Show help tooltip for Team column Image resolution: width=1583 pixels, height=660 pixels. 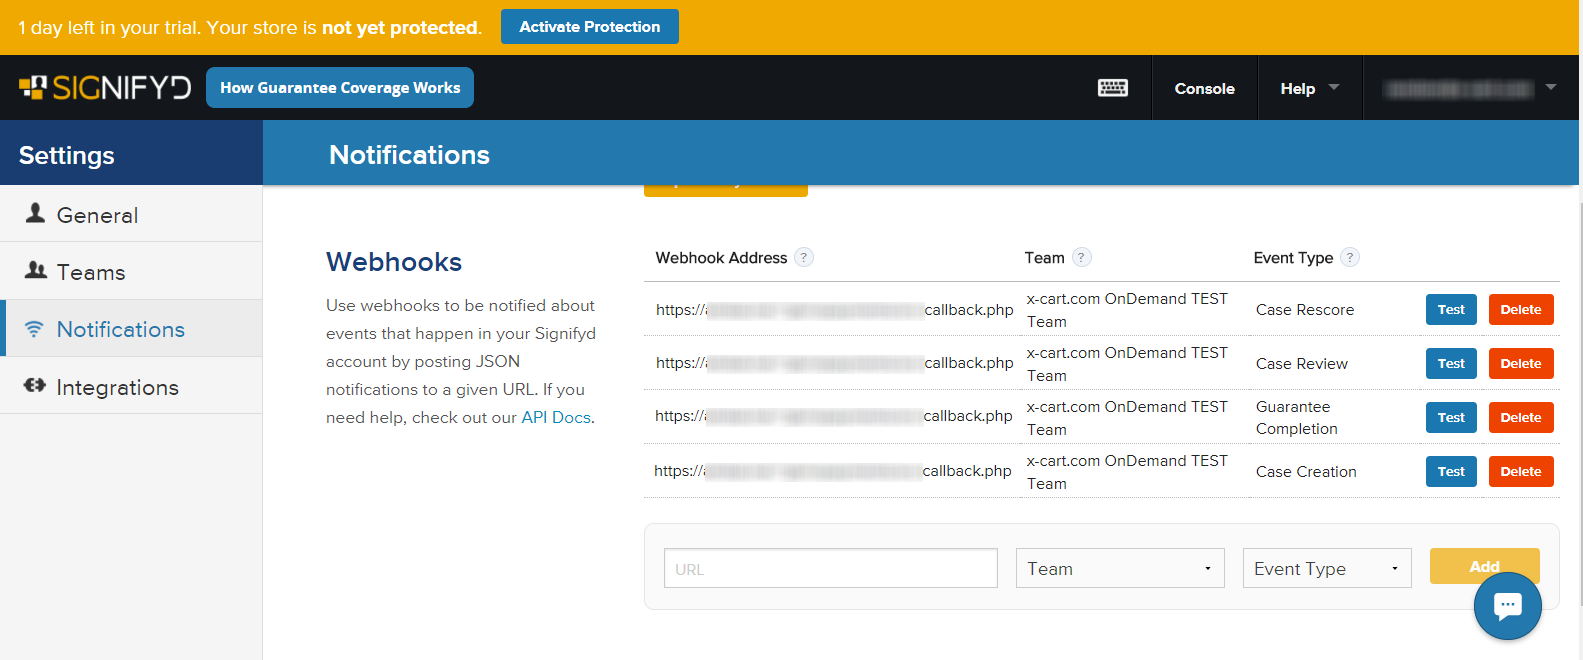click(1082, 258)
